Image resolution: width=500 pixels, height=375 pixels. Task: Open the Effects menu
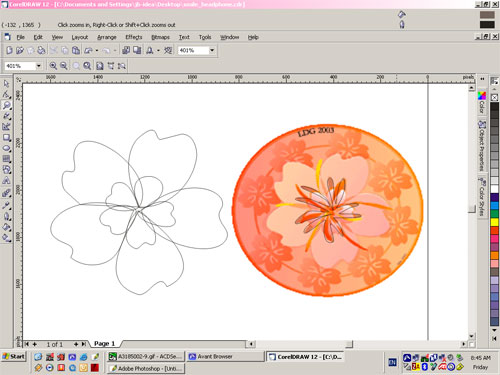134,37
